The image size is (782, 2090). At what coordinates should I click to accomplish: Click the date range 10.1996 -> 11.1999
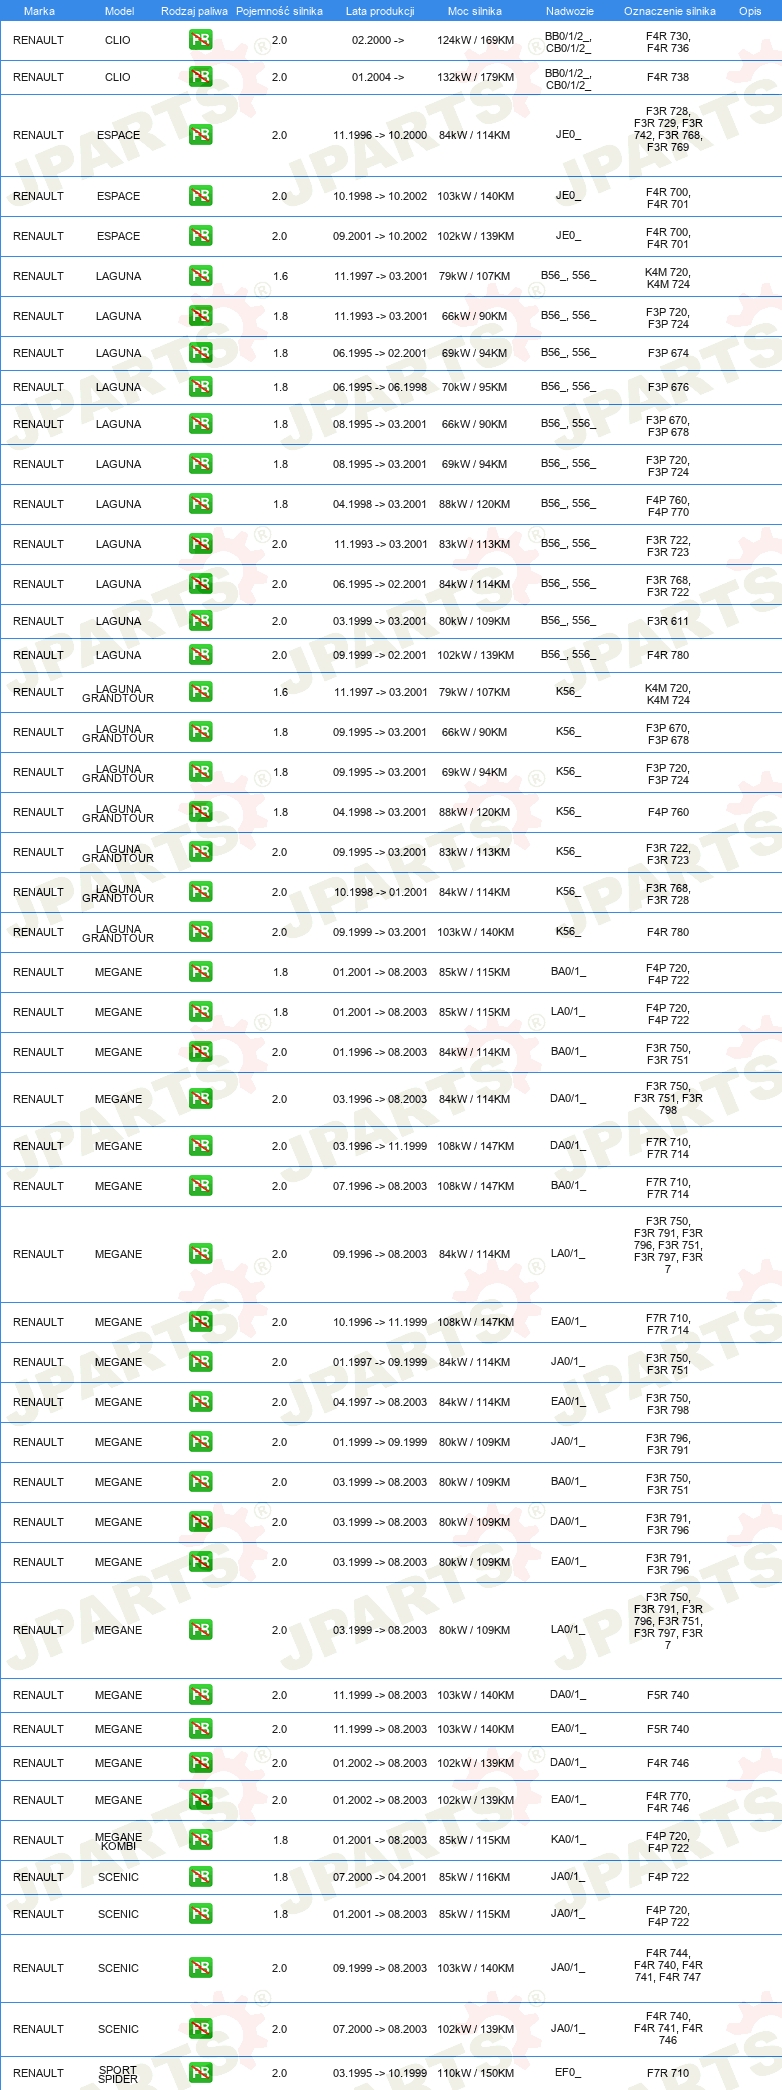coord(380,1322)
